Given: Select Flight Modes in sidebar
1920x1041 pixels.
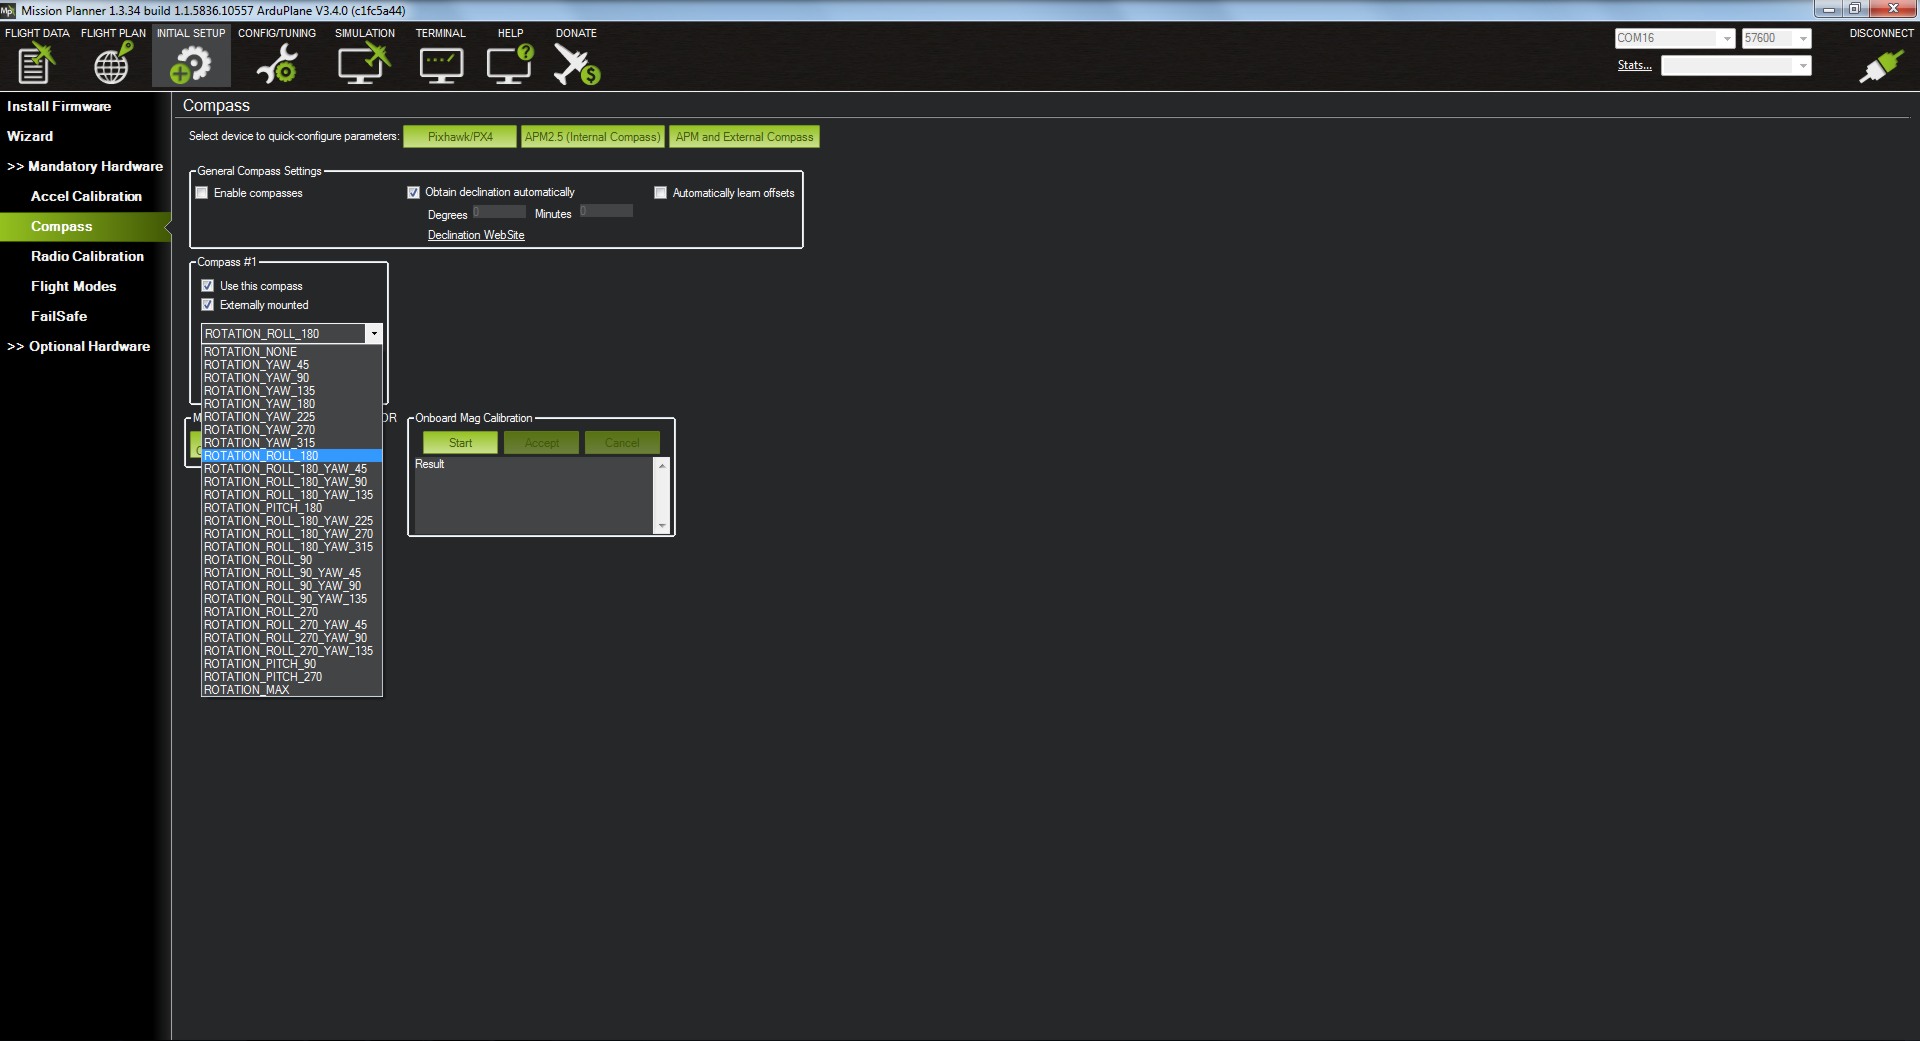Looking at the screenshot, I should pos(73,286).
